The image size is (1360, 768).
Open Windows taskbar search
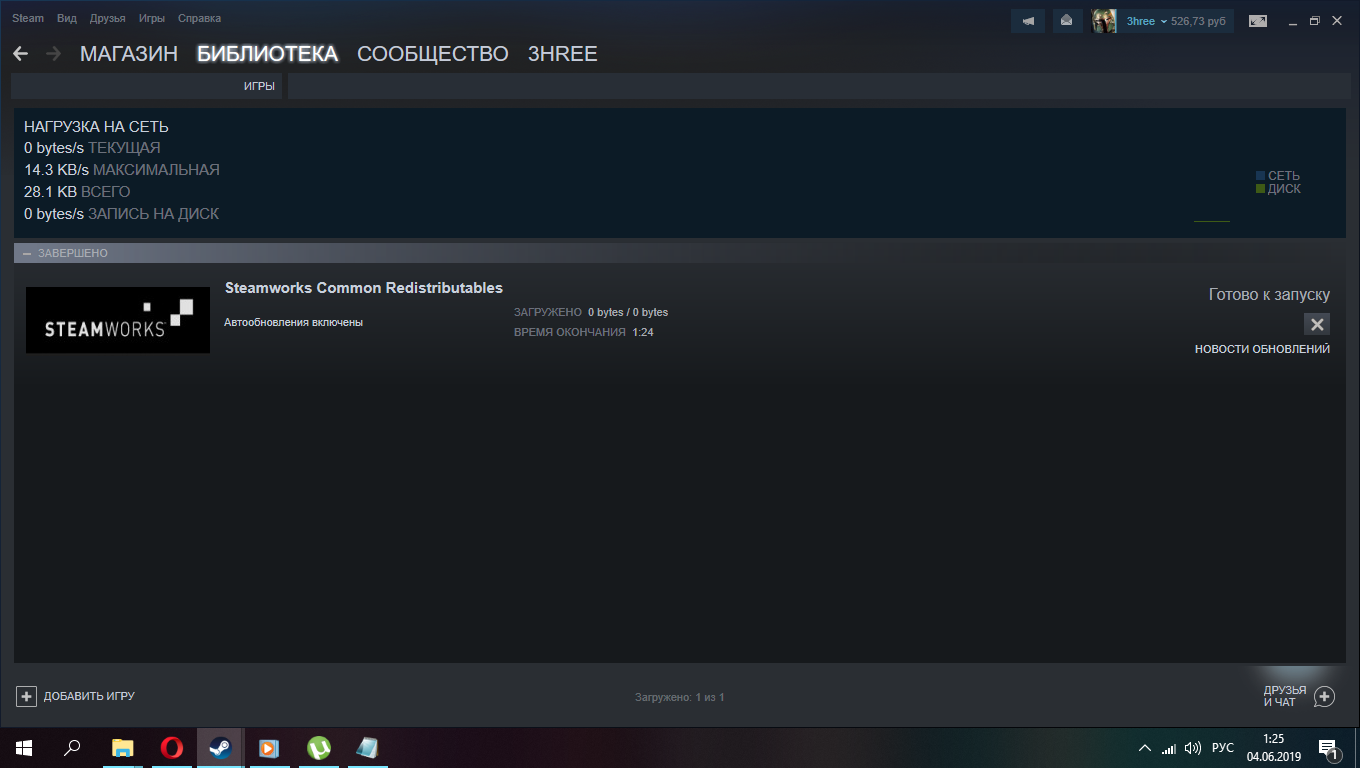tap(72, 748)
